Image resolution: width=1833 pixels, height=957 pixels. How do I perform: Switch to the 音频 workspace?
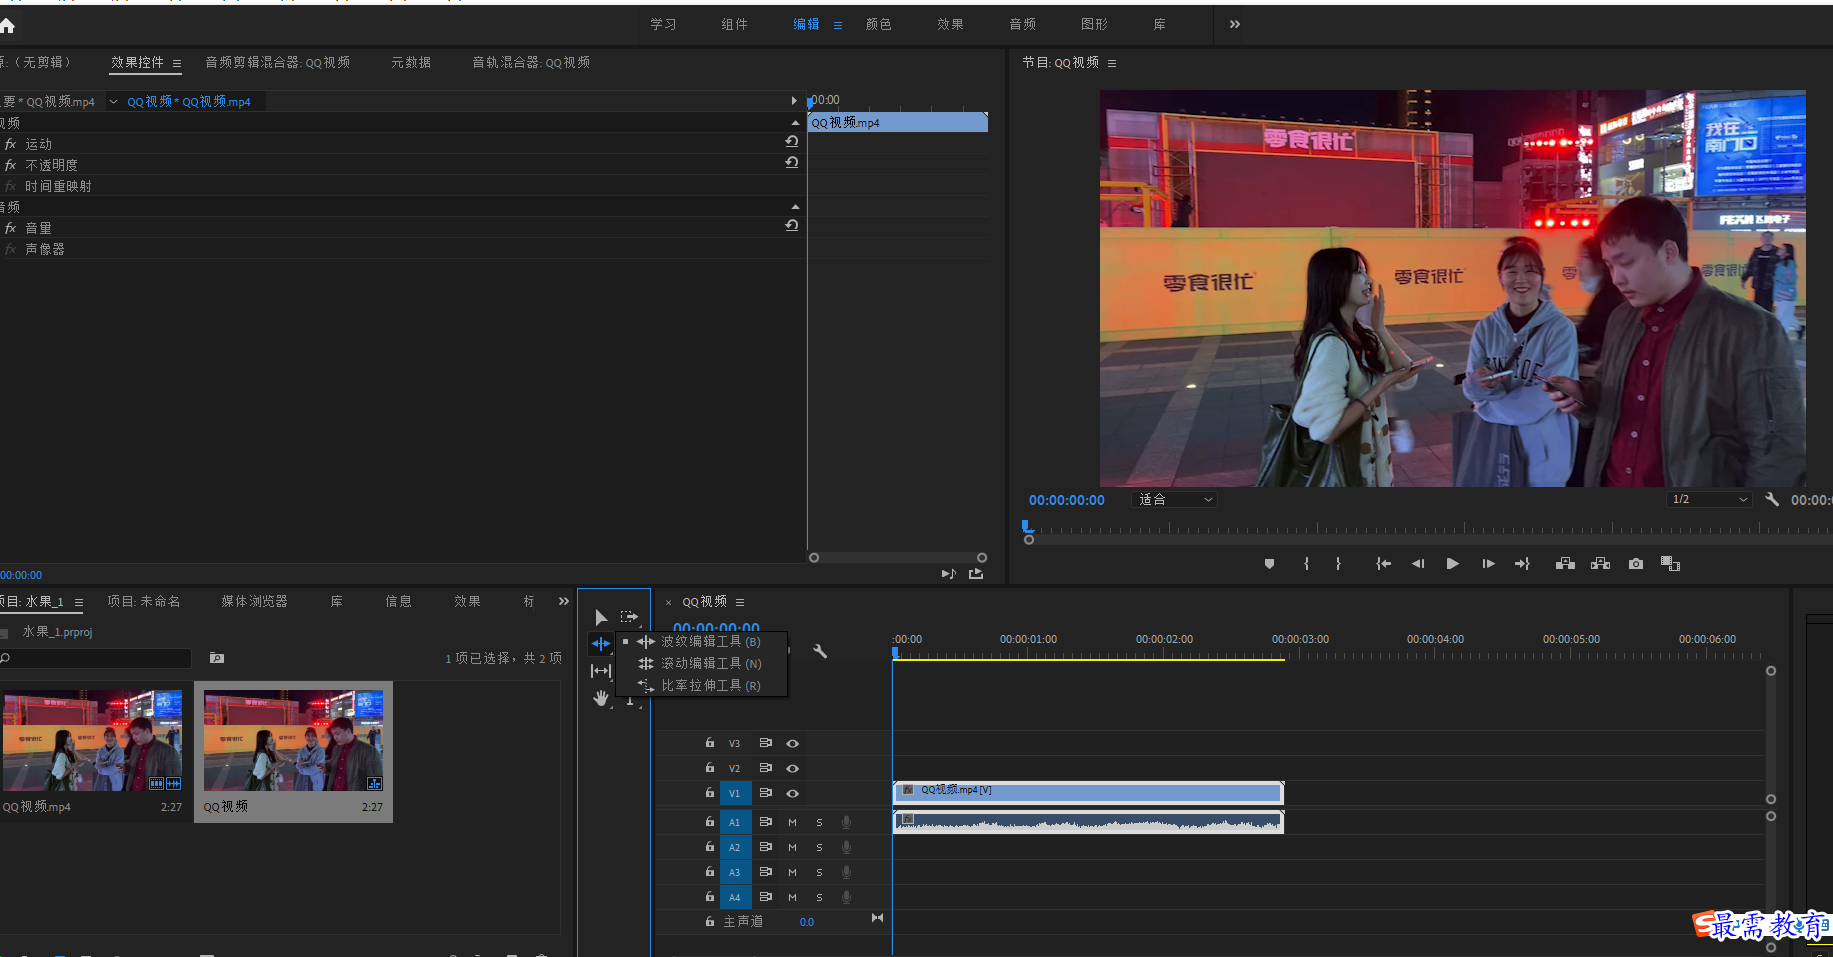(1022, 24)
